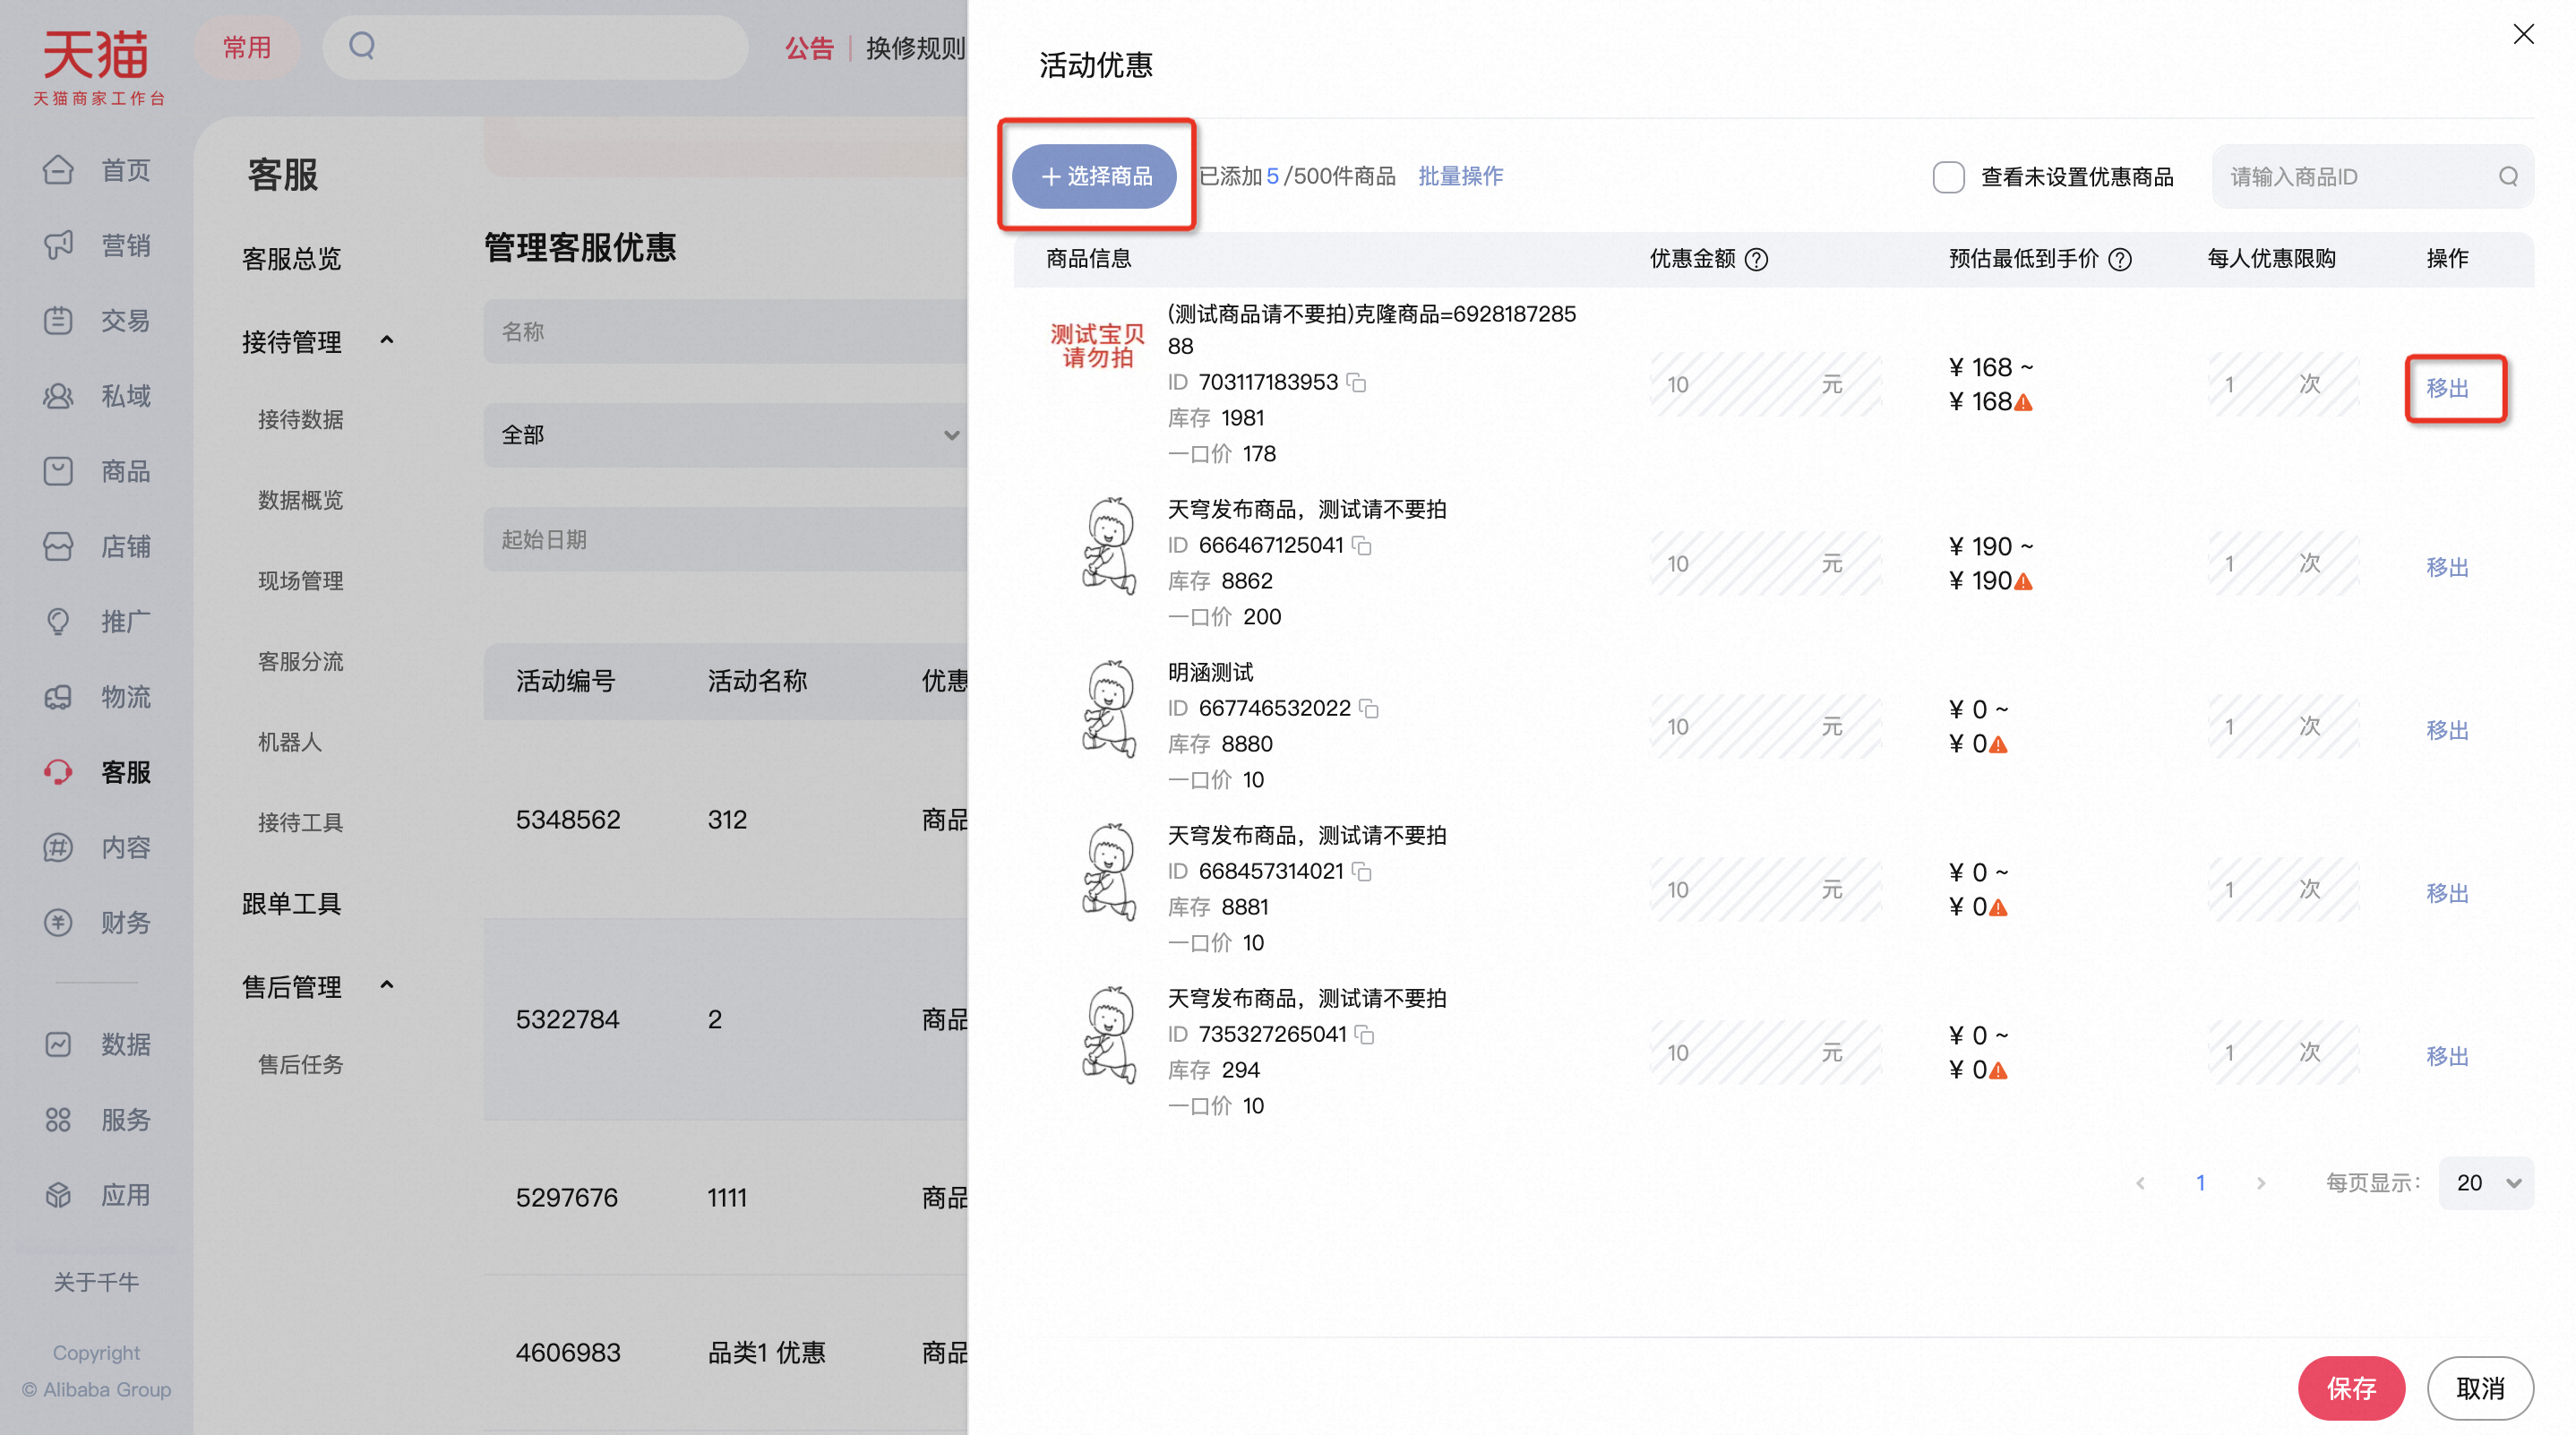Copy product ID 667746532022
This screenshot has width=2576, height=1435.
1369,708
